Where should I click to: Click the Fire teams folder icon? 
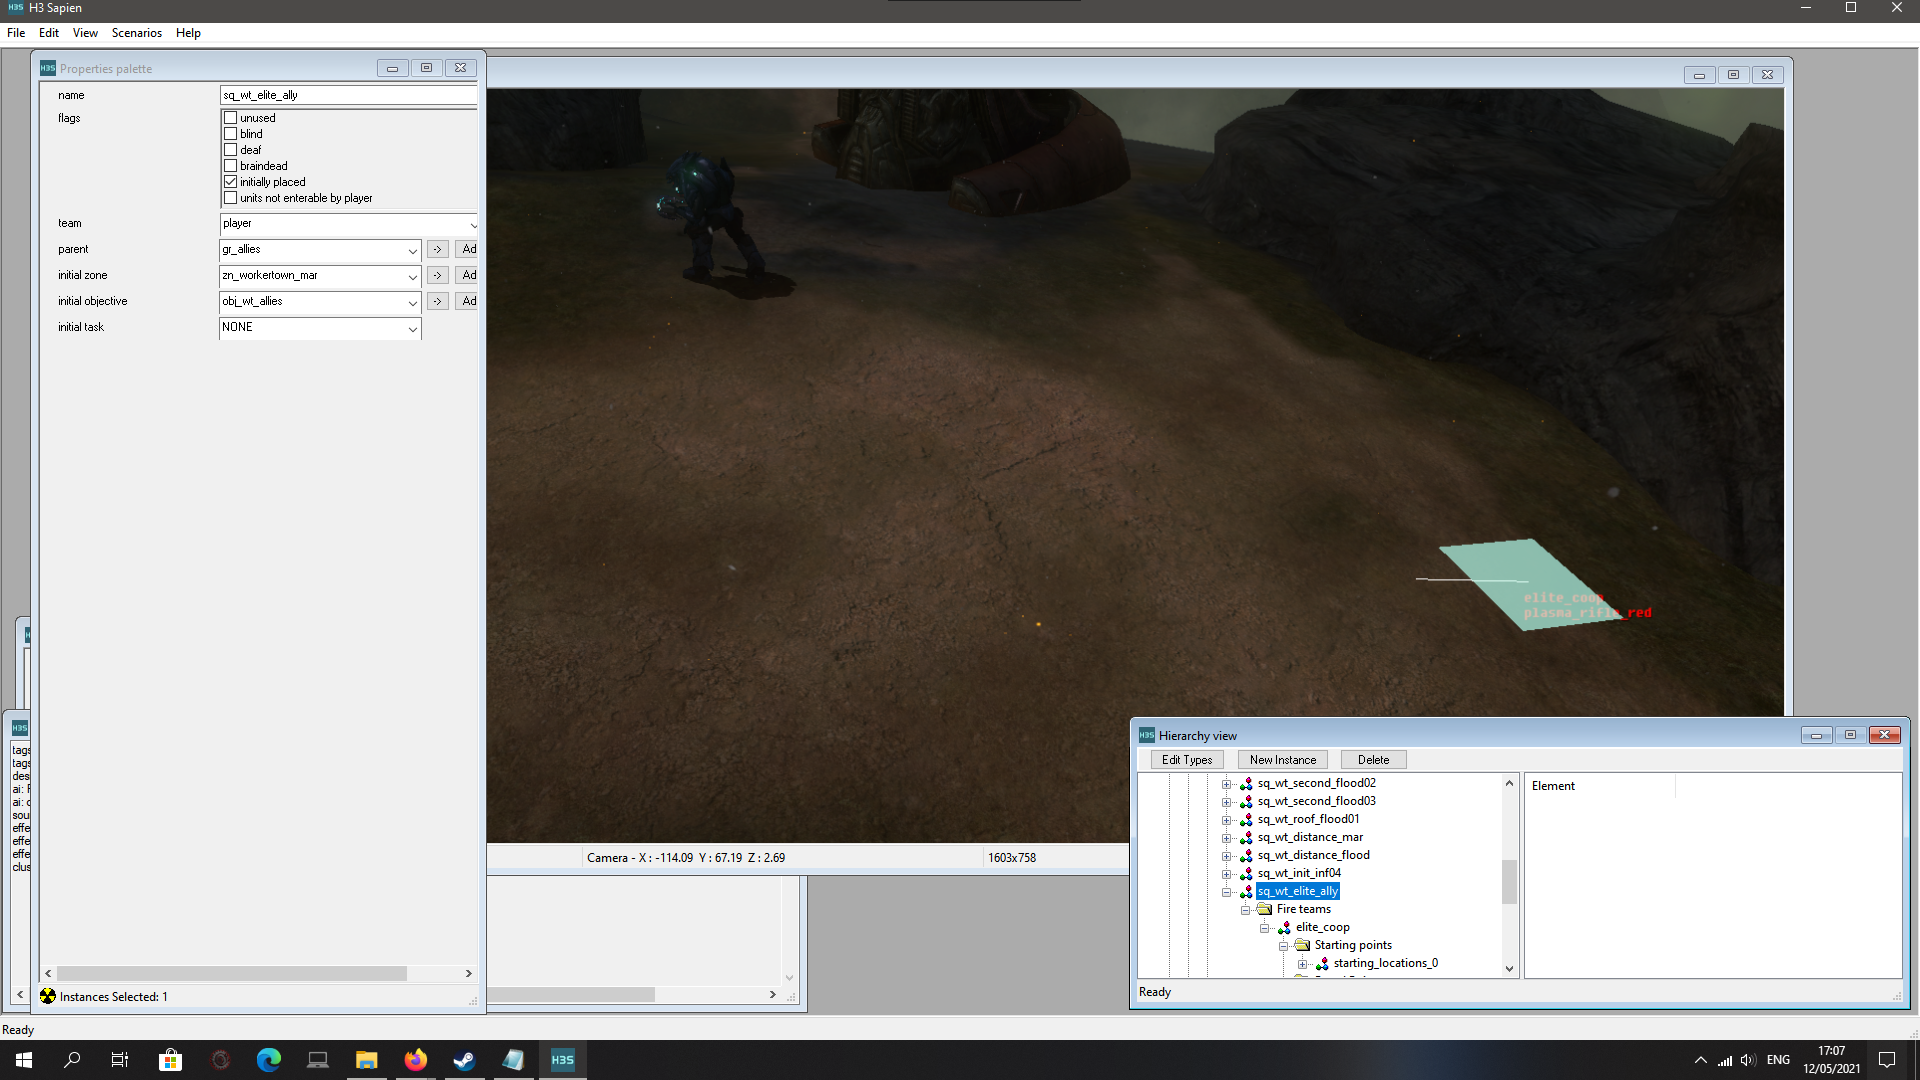coord(1265,910)
